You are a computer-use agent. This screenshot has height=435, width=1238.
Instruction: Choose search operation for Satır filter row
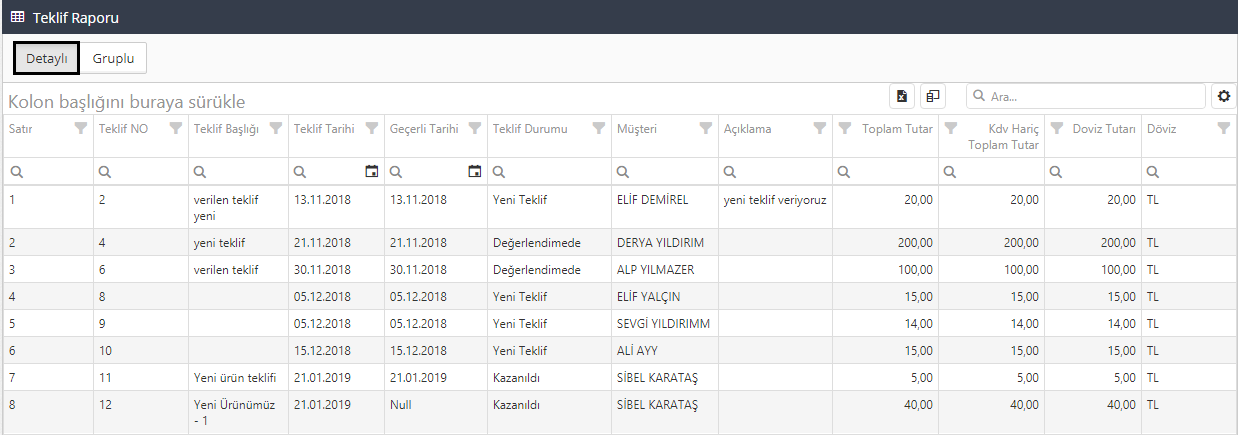tap(16, 172)
